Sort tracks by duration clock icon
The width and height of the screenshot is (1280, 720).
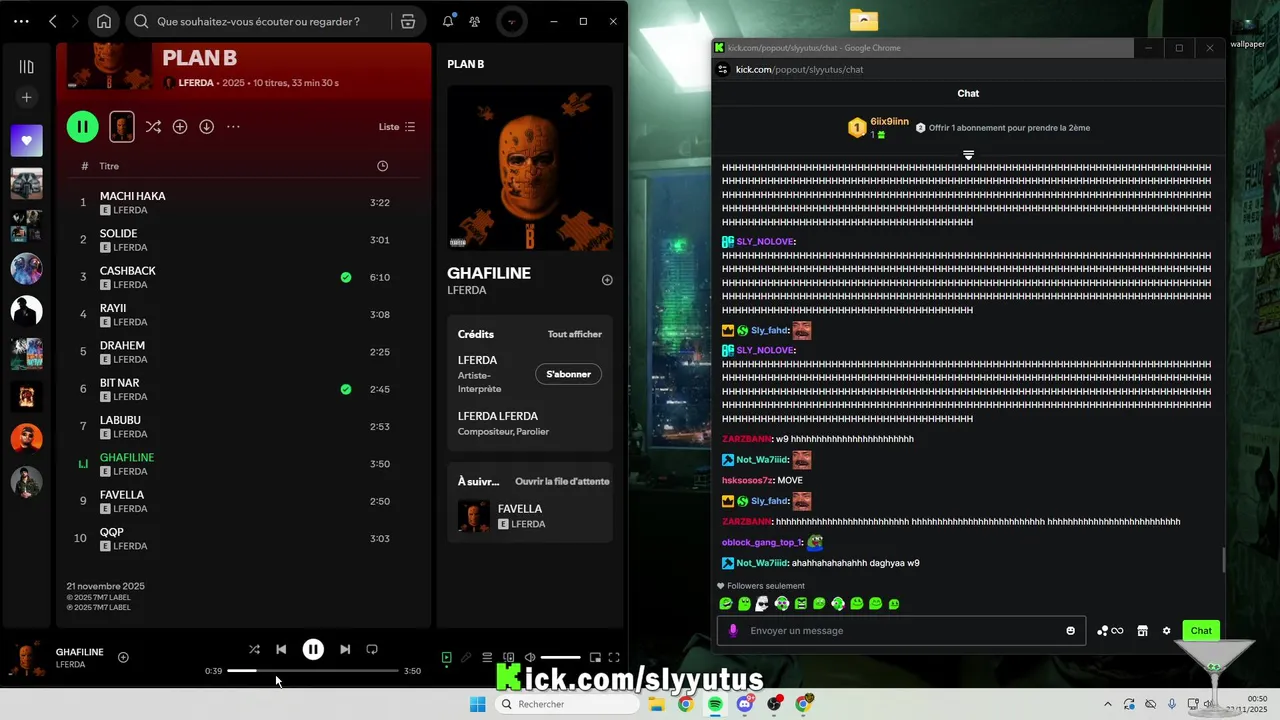click(382, 166)
